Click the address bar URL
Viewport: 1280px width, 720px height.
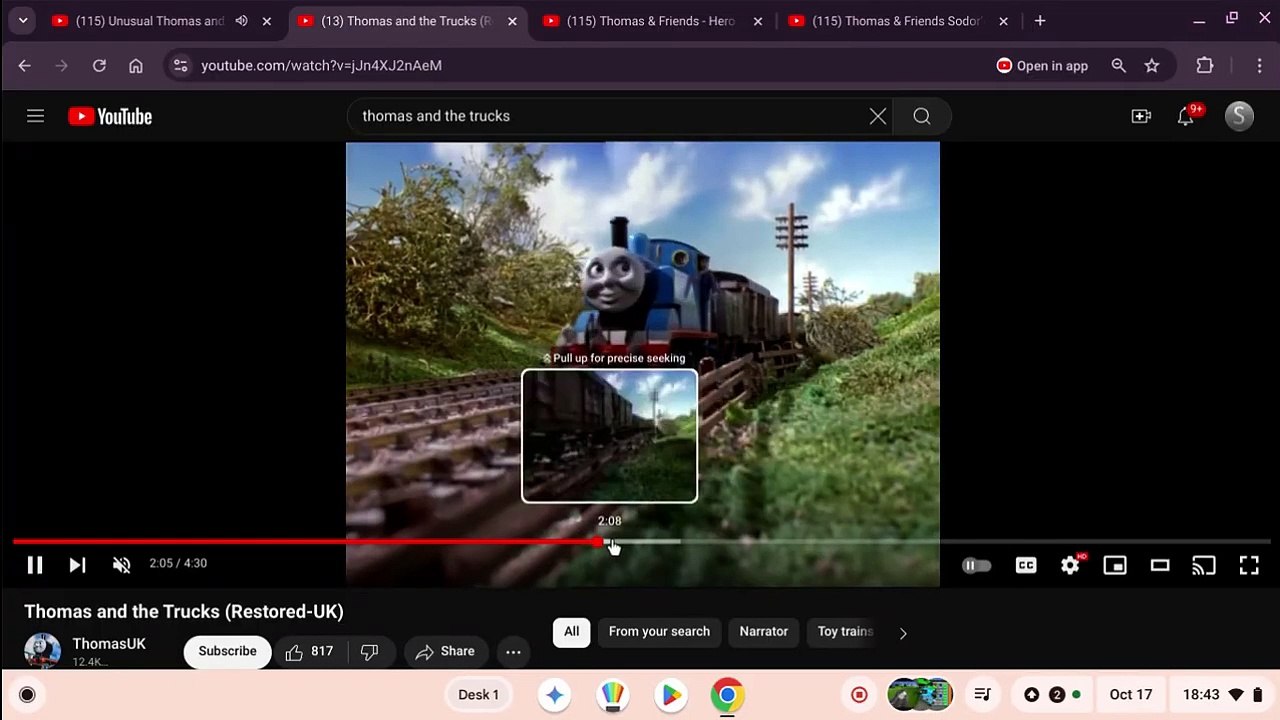321,66
